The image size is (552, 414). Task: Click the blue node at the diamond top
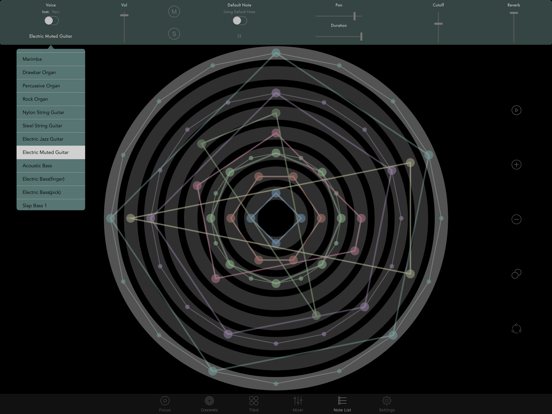276,194
